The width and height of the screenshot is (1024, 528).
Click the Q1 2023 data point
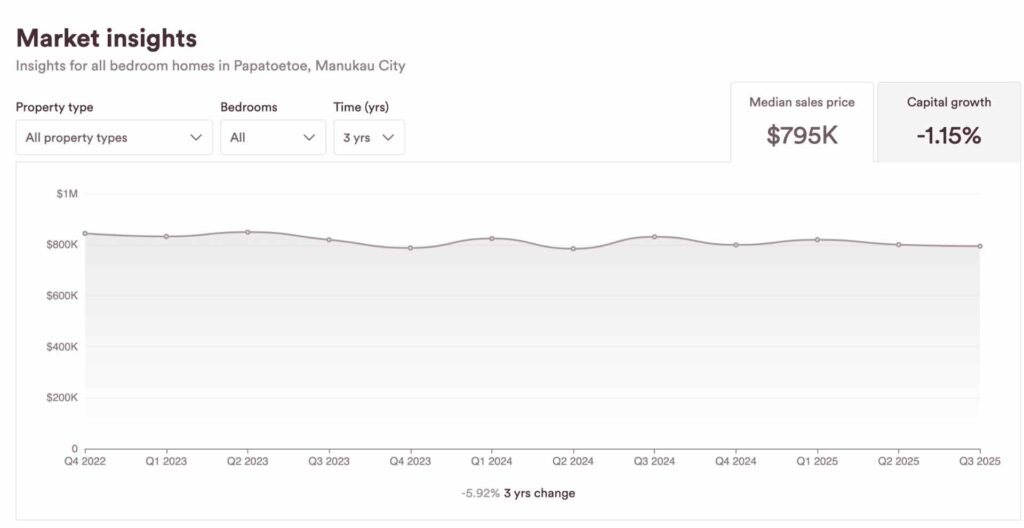[166, 237]
